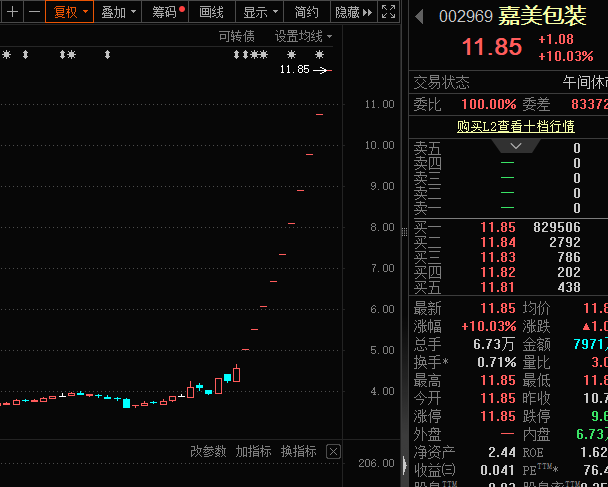Viewport: 608px width, 487px height.
Task: Click the back triangle beside stock code 002969
Action: pos(419,17)
